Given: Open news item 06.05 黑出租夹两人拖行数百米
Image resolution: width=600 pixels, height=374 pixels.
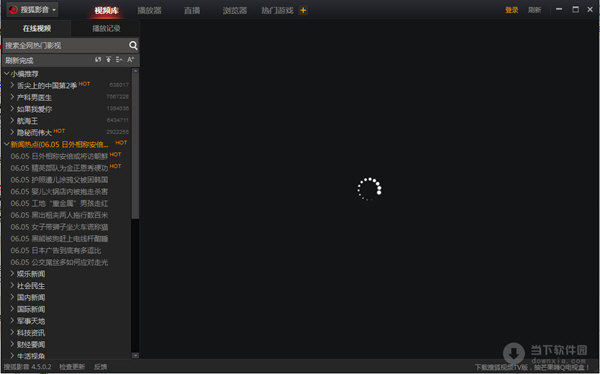Looking at the screenshot, I should coord(59,215).
